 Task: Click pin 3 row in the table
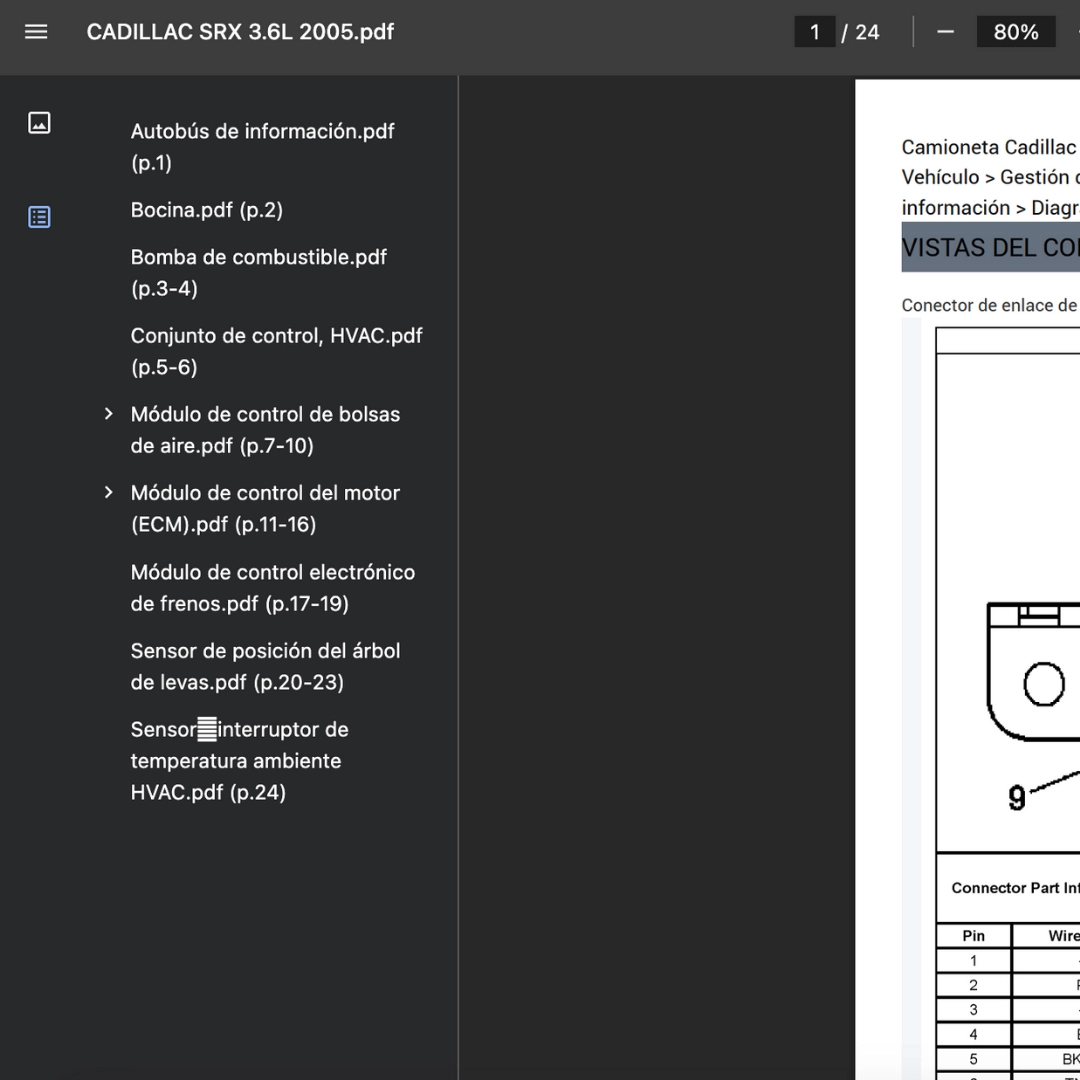[x=1008, y=1010]
